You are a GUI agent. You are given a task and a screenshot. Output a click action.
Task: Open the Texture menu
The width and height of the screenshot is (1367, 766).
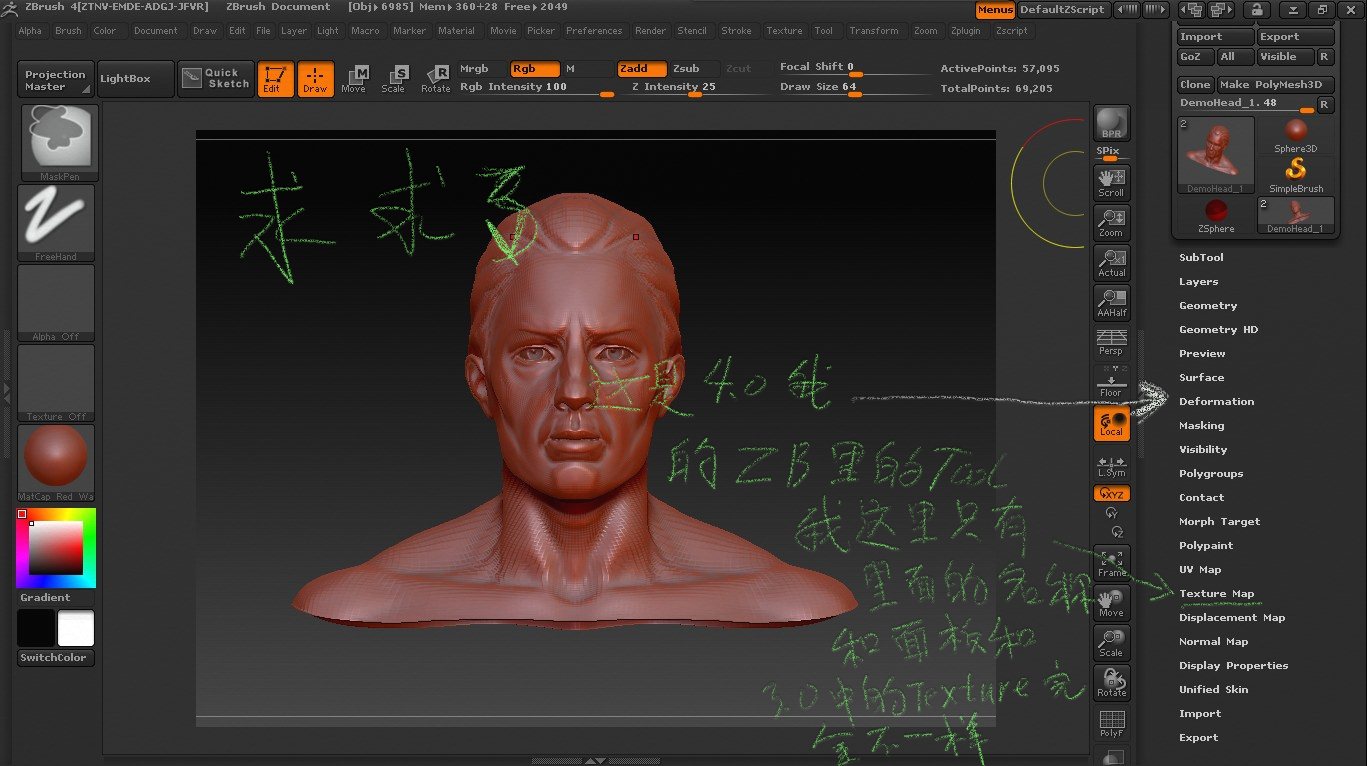click(784, 31)
